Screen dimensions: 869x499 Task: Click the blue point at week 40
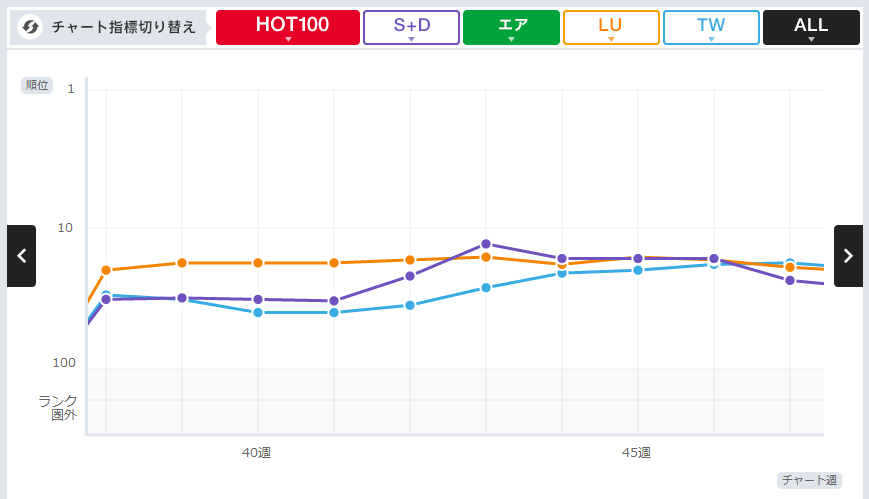pyautogui.click(x=258, y=313)
